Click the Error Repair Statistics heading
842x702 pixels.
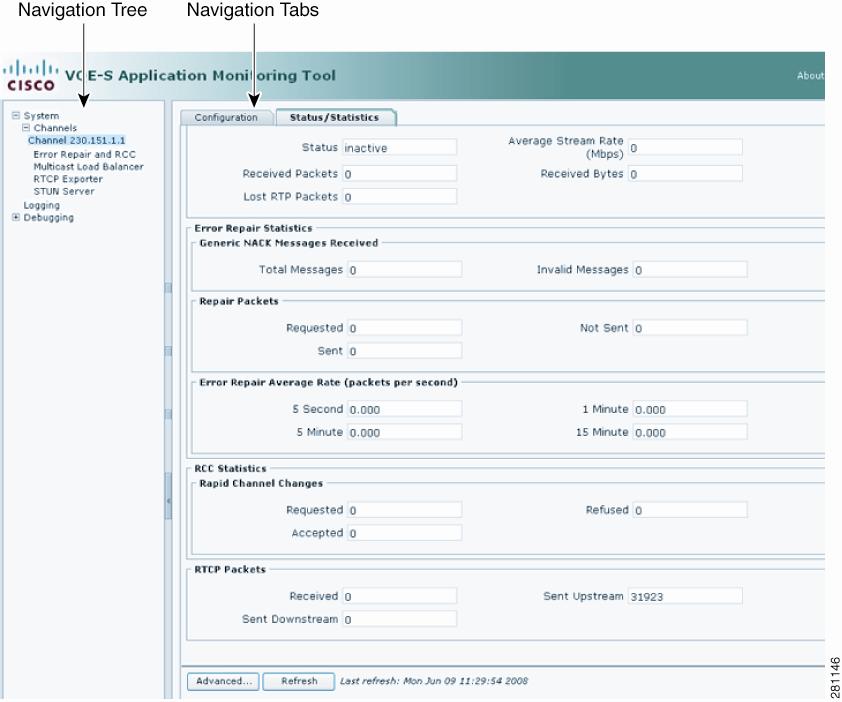point(253,228)
